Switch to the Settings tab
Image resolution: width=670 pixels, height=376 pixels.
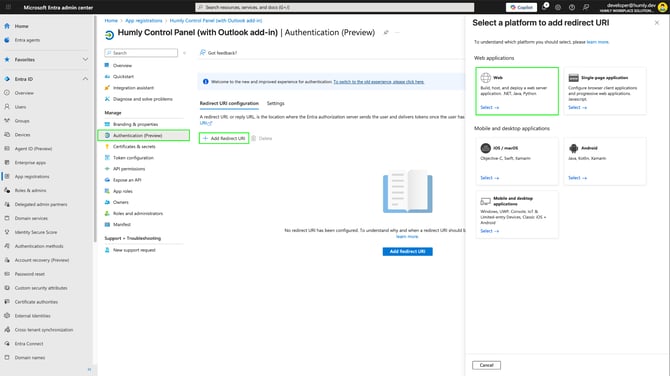coord(276,103)
